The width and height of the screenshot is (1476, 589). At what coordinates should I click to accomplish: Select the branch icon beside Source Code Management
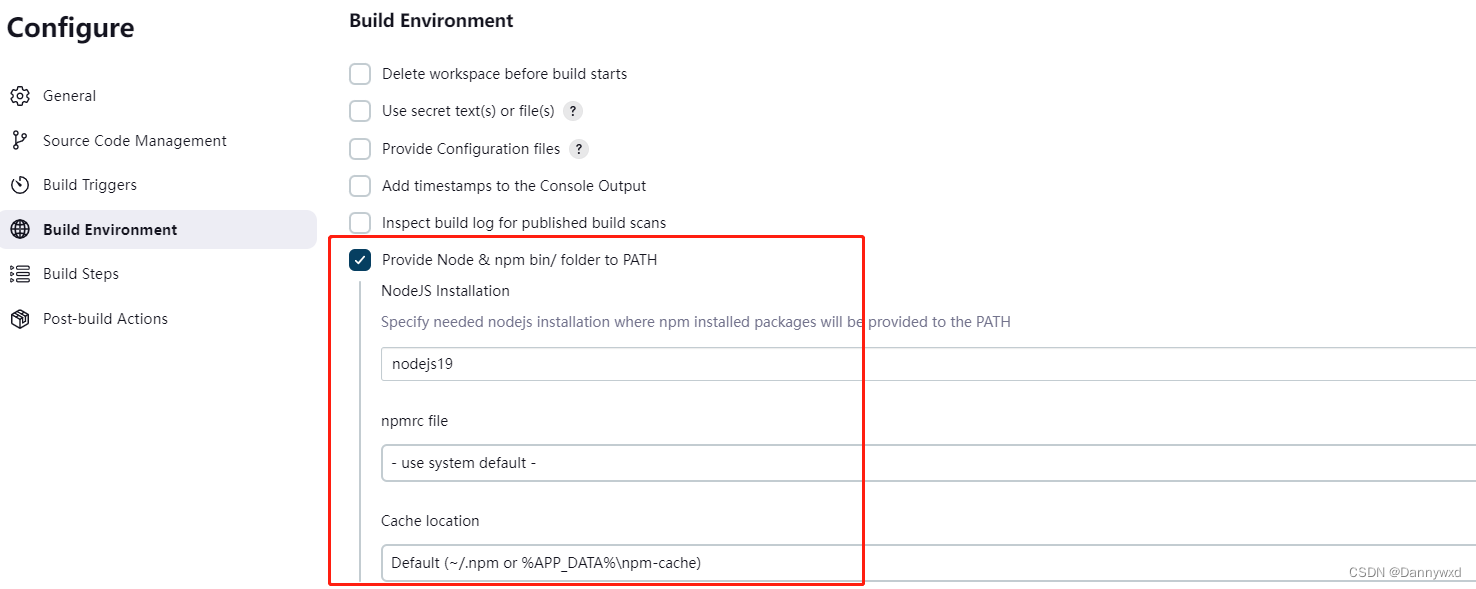[x=18, y=140]
